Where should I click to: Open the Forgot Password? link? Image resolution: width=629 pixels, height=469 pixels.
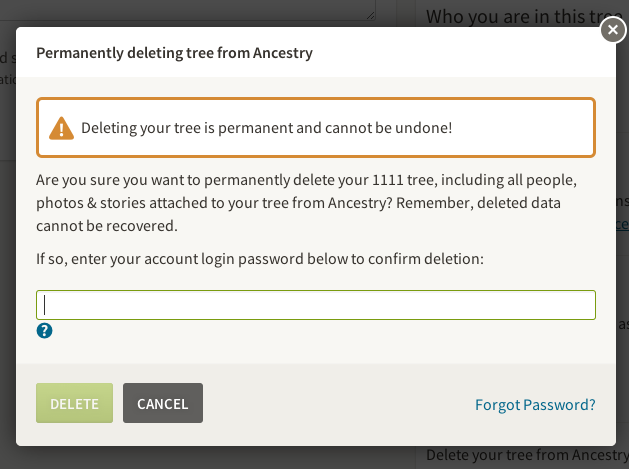click(x=535, y=405)
